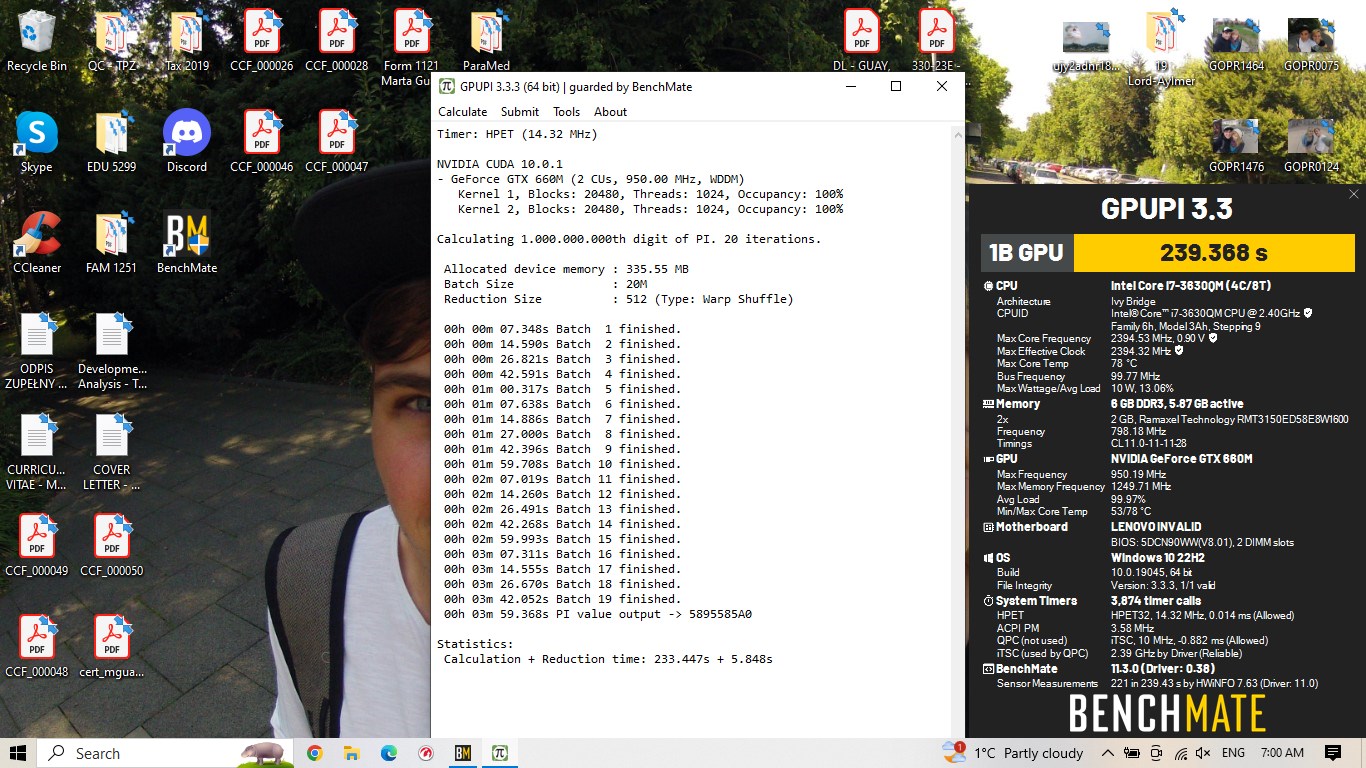Click the 'NVIDIA CUDA 10.0.1' line
The image size is (1366, 768).
coord(500,164)
